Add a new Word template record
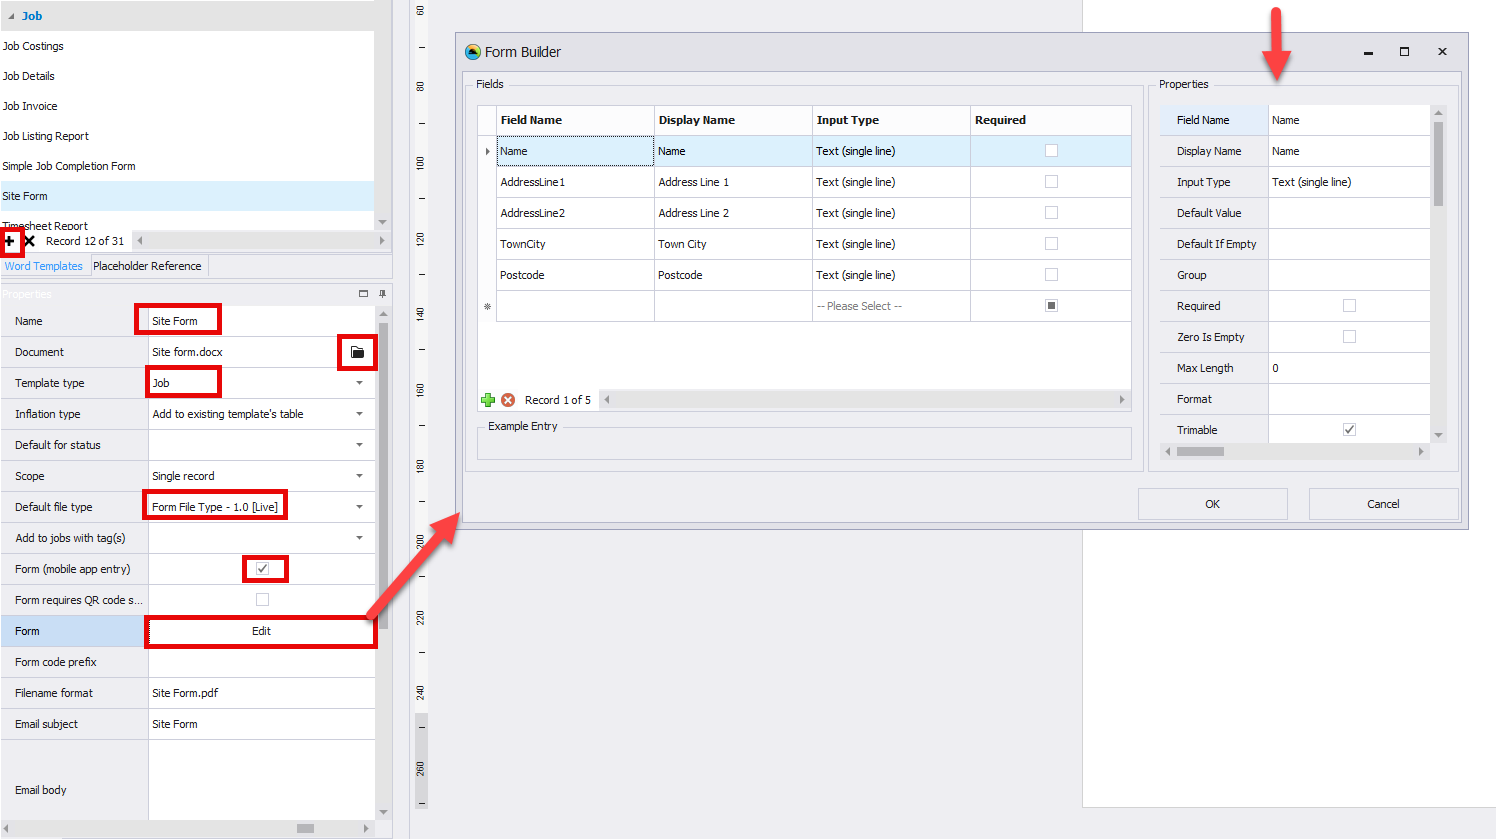Viewport: 1496px width, 839px height. pos(10,241)
